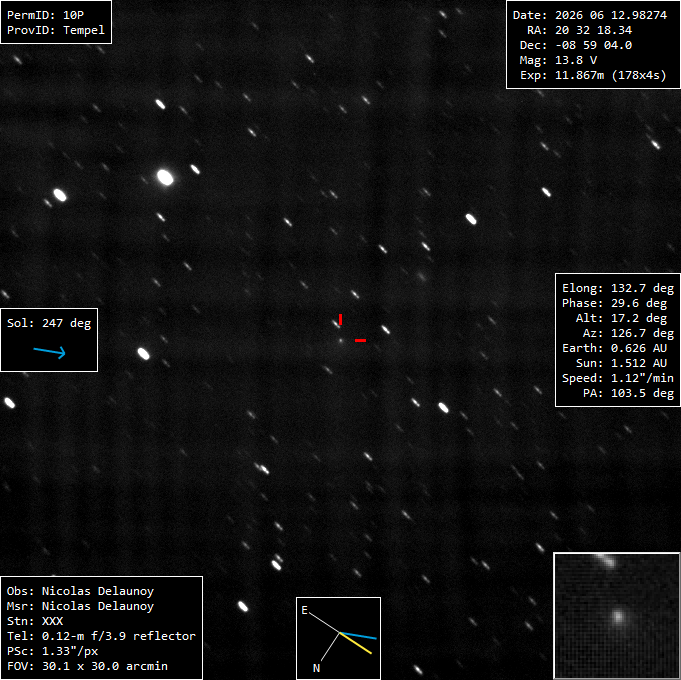The image size is (681, 680).
Task: Select the FOV: 30.1 x 30.0 arcmin line
Action: [x=87, y=666]
